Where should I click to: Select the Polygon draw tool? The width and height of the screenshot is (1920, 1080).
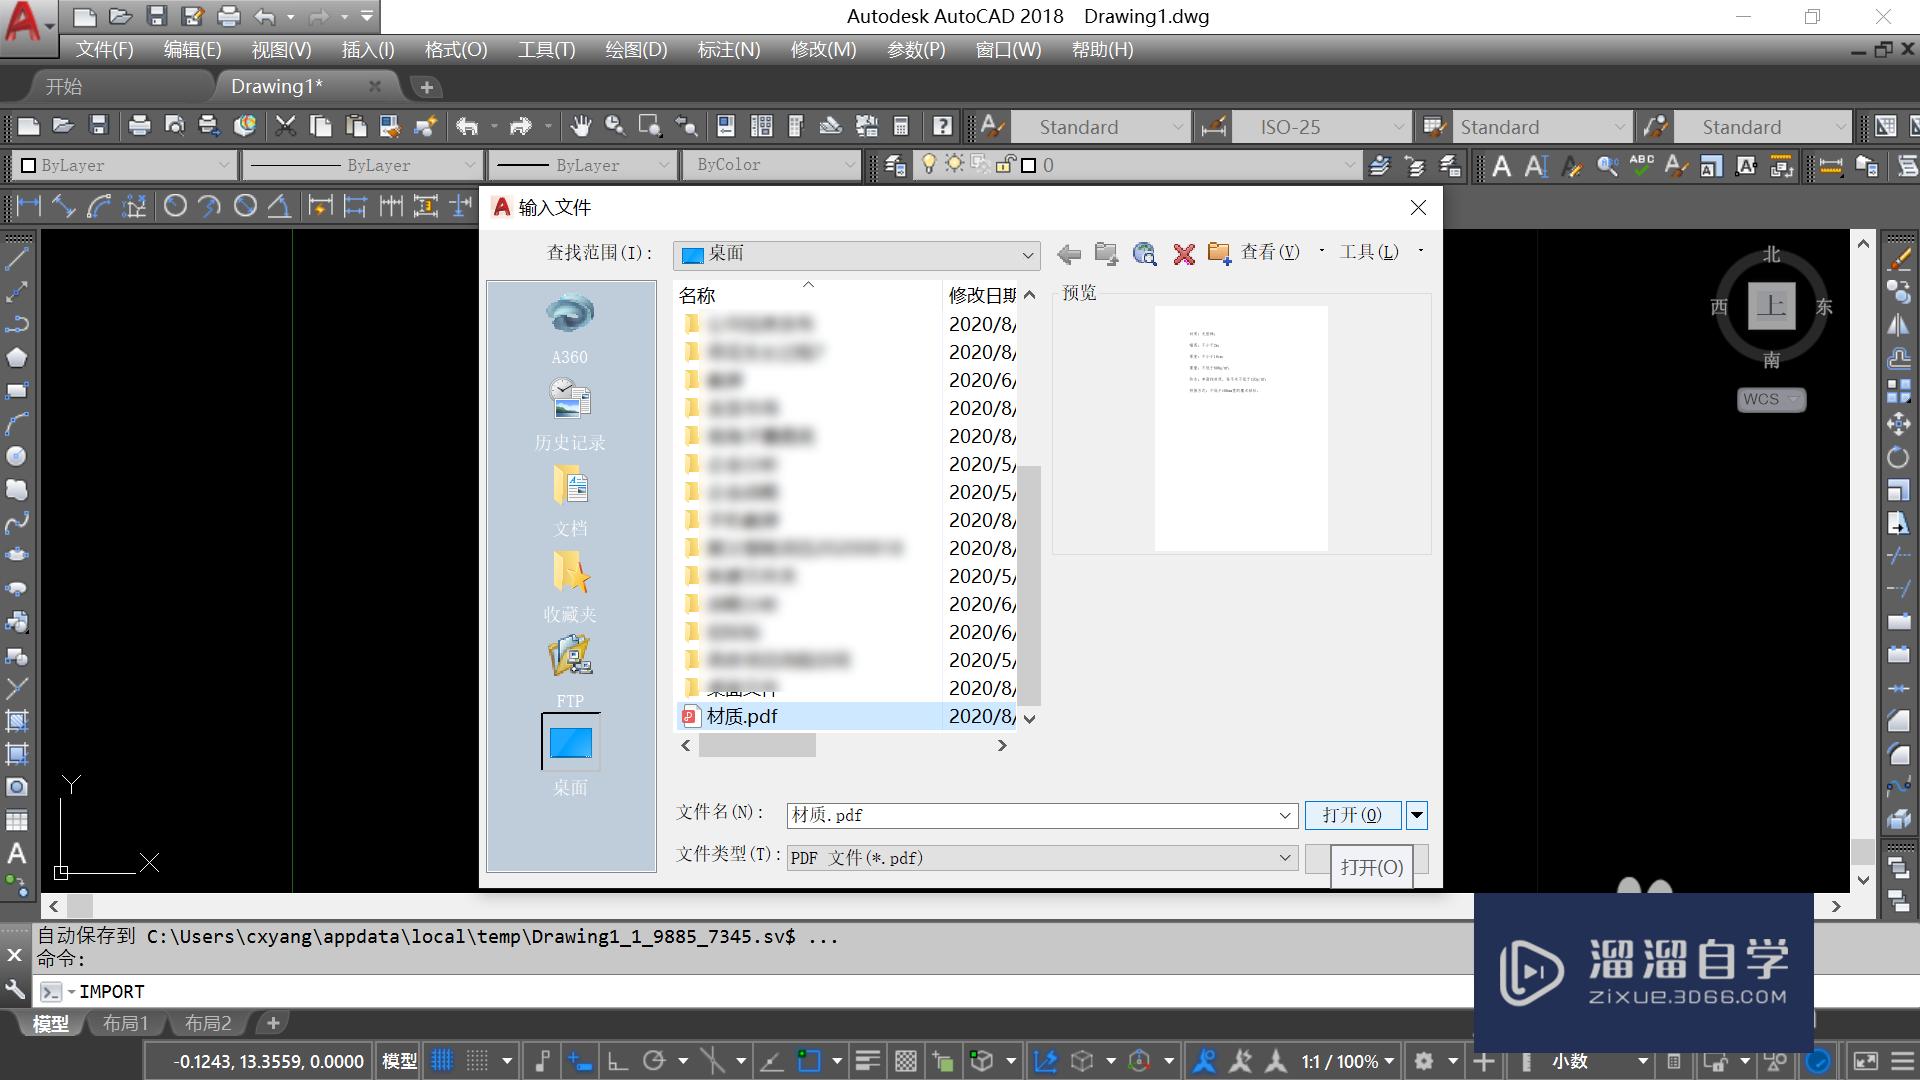point(17,357)
